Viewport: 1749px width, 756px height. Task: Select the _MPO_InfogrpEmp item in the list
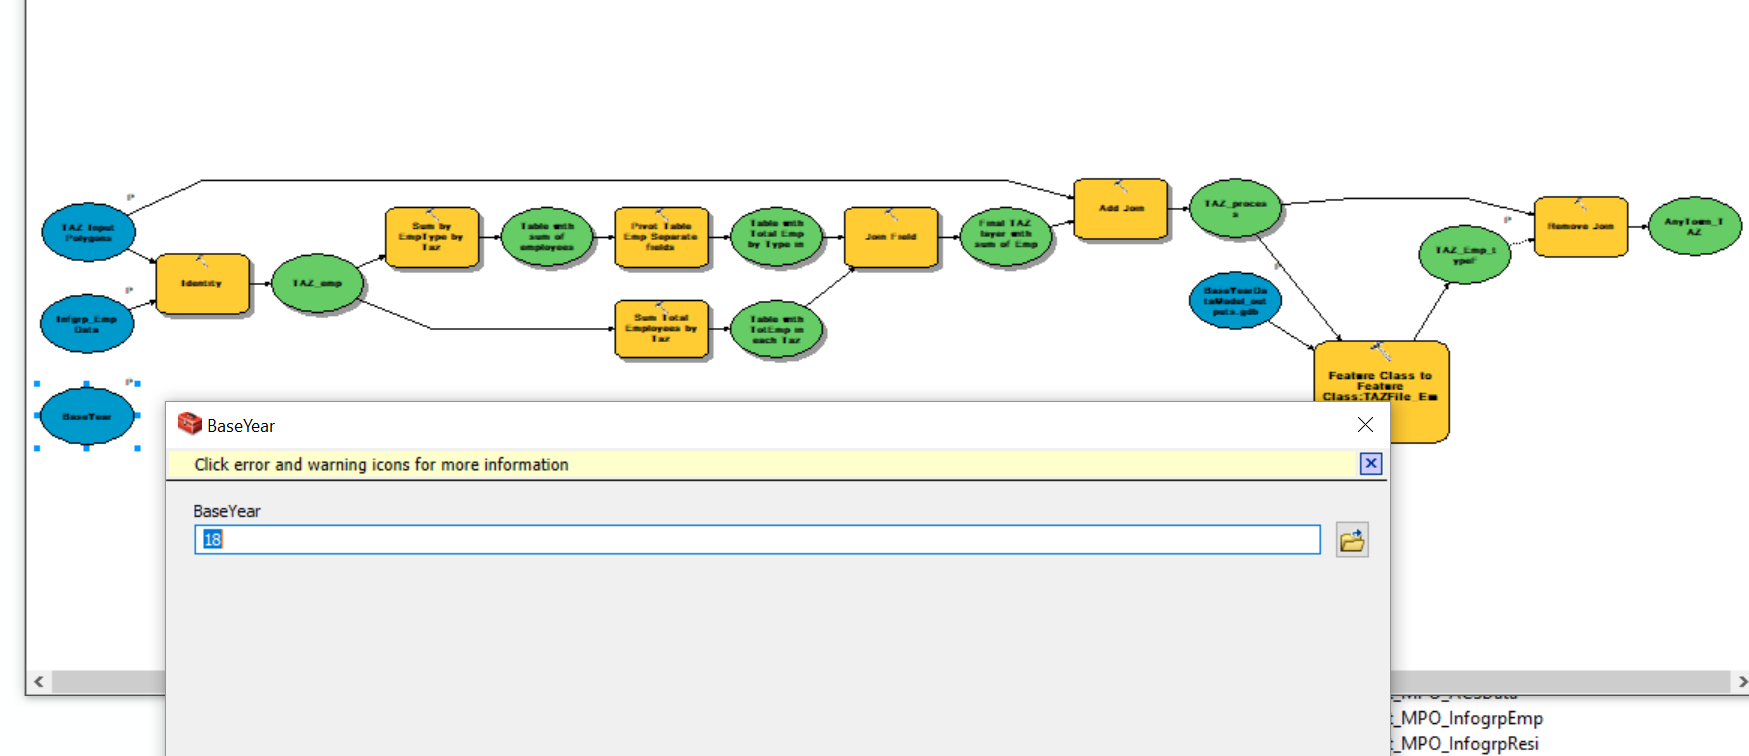coord(1466,718)
